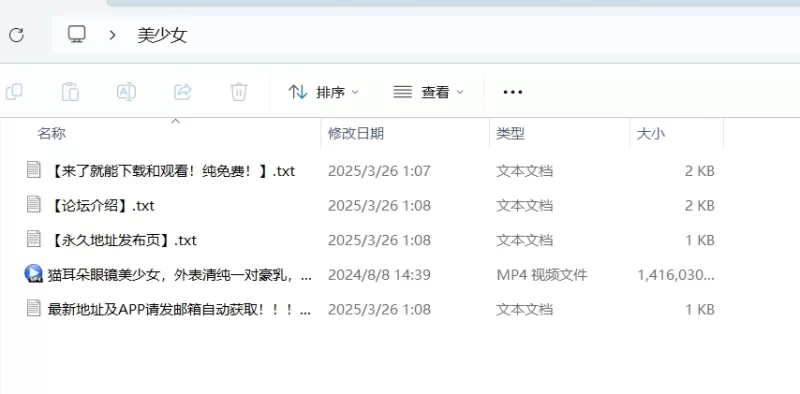This screenshot has height=394, width=800.
Task: Open the 排序 sort dropdown
Action: click(323, 92)
